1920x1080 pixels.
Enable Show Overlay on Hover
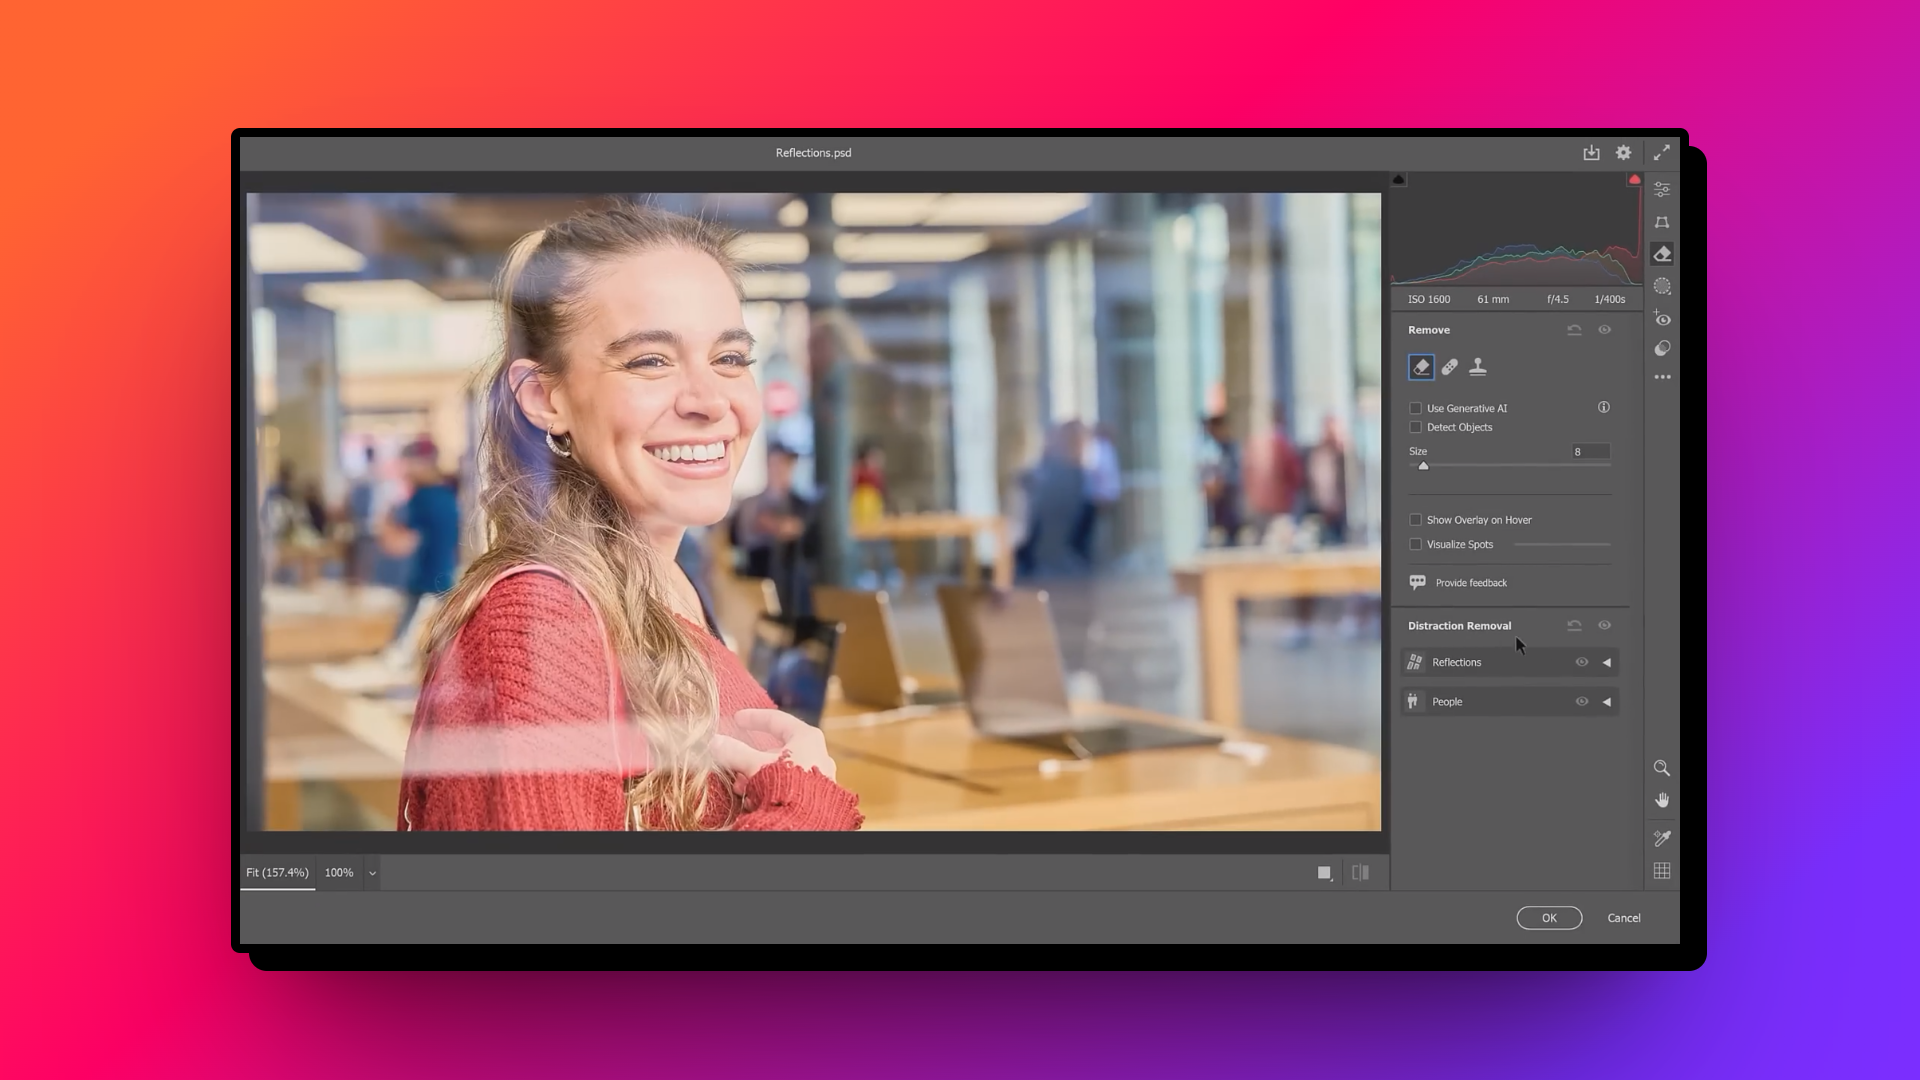pyautogui.click(x=1415, y=519)
